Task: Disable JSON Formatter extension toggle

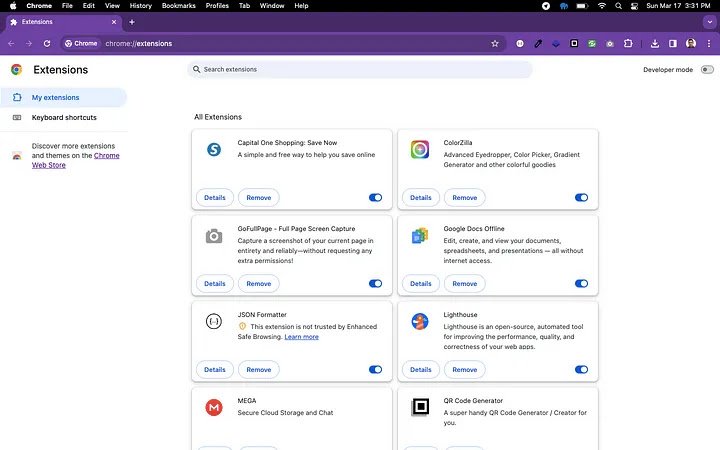Action: (375, 369)
